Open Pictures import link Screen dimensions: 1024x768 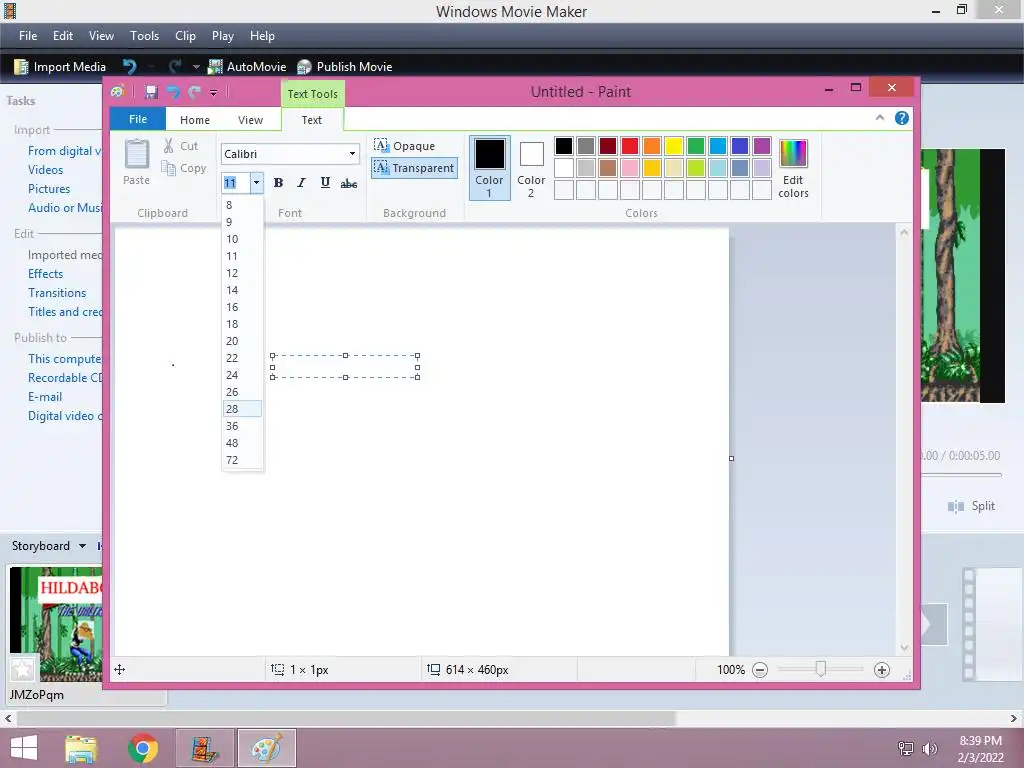click(49, 189)
